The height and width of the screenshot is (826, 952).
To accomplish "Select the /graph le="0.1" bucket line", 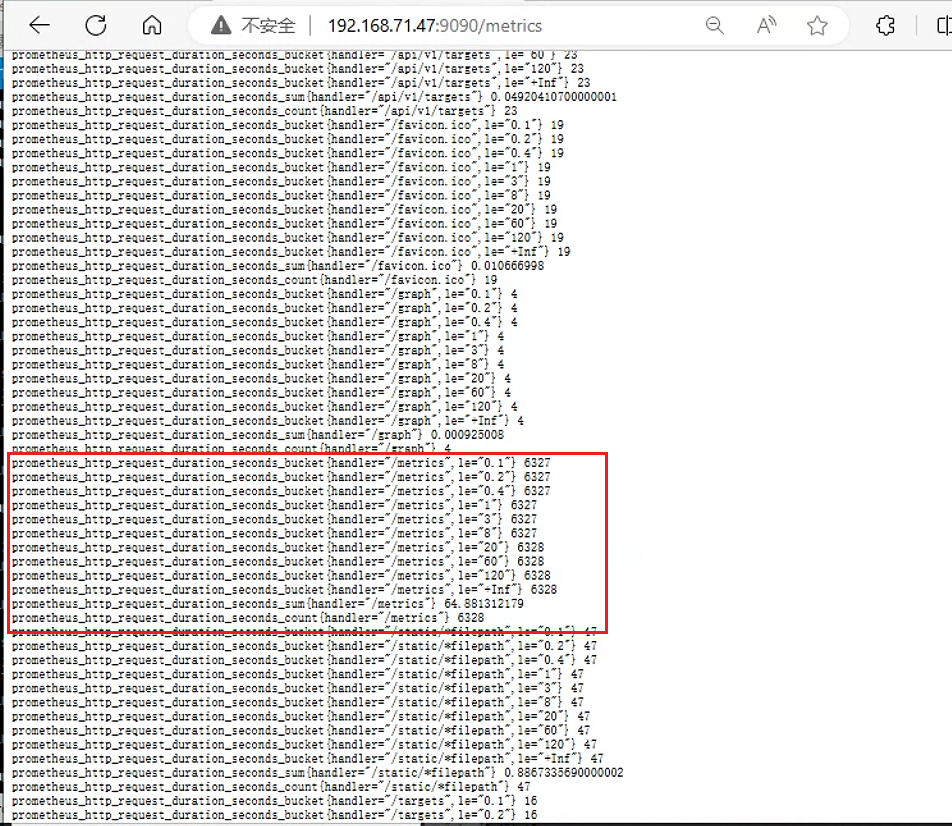I will click(264, 294).
